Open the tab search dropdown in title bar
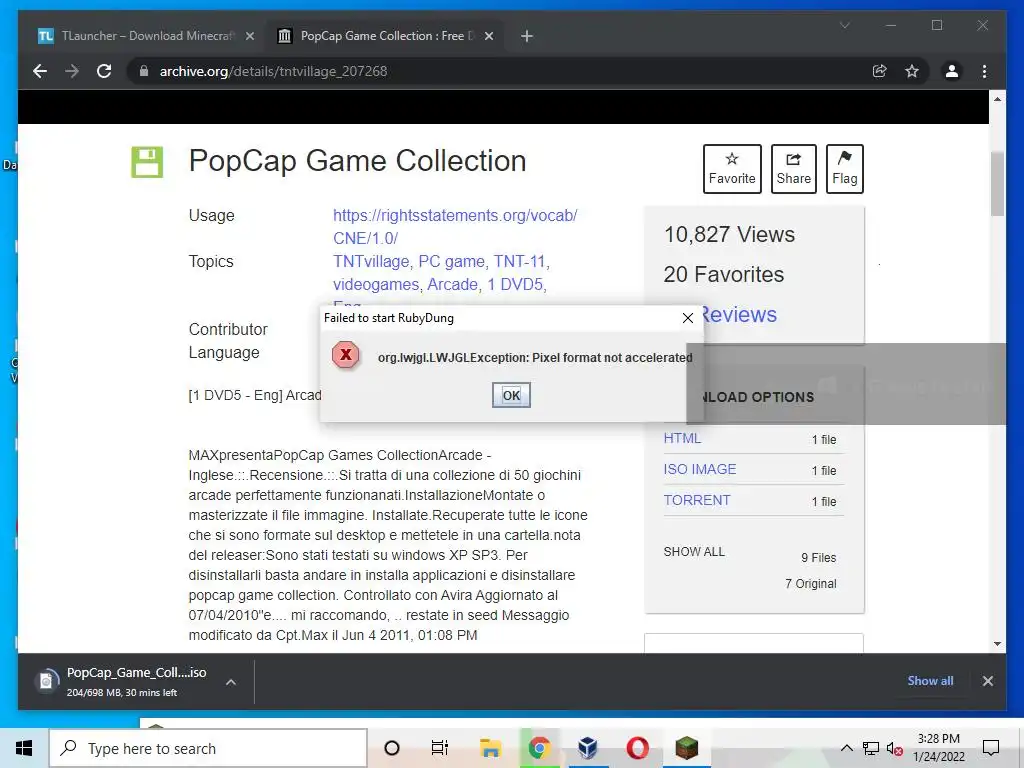Viewport: 1024px width, 768px height. (844, 25)
